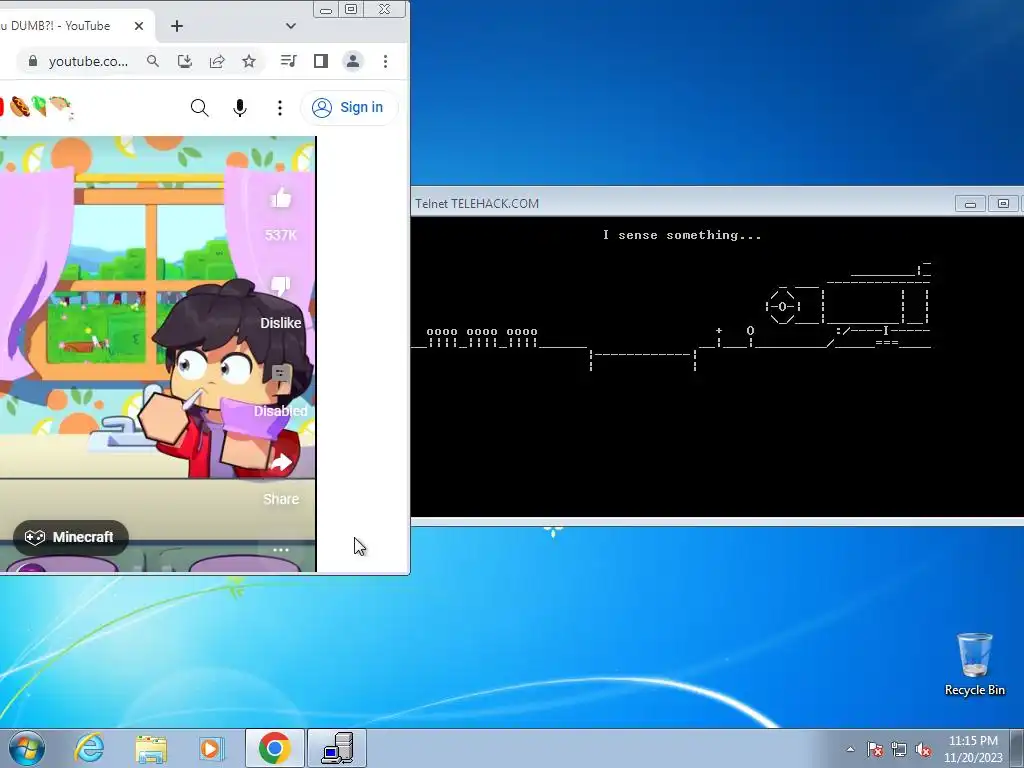Image resolution: width=1024 pixels, height=768 pixels.
Task: Open Chrome tab search chevron
Action: tap(291, 26)
